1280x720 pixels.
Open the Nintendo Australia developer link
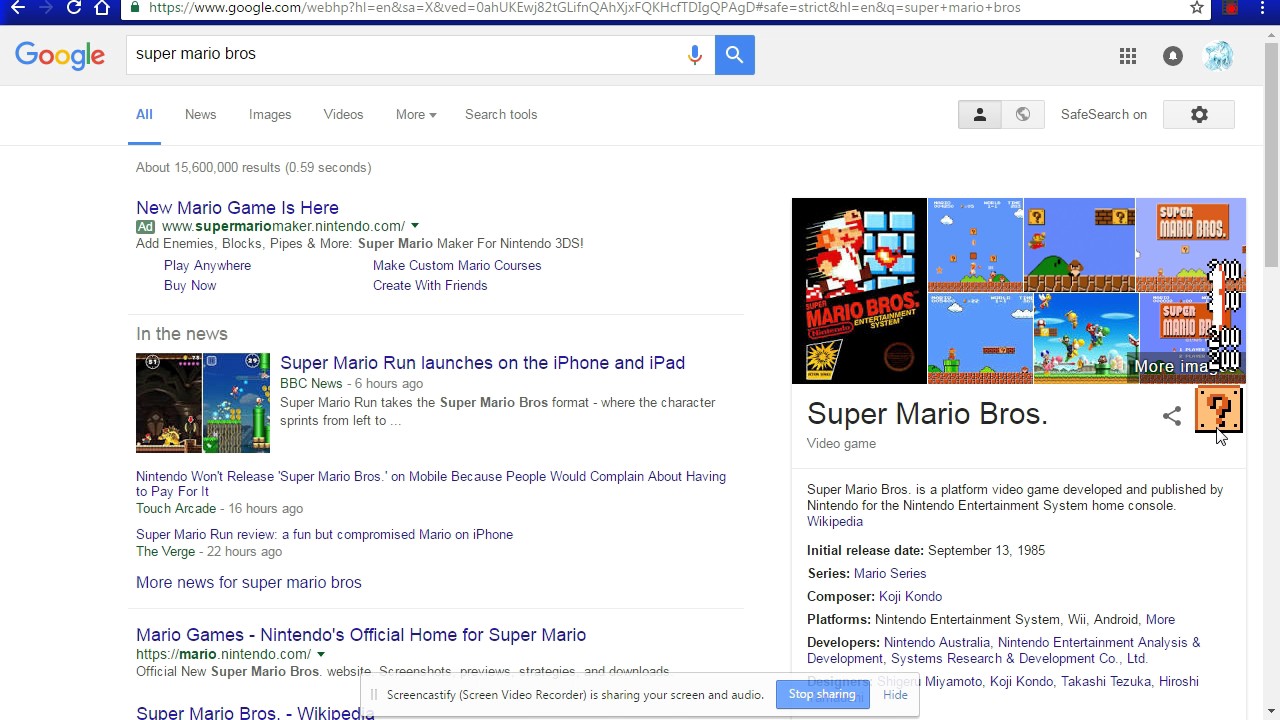coord(937,643)
